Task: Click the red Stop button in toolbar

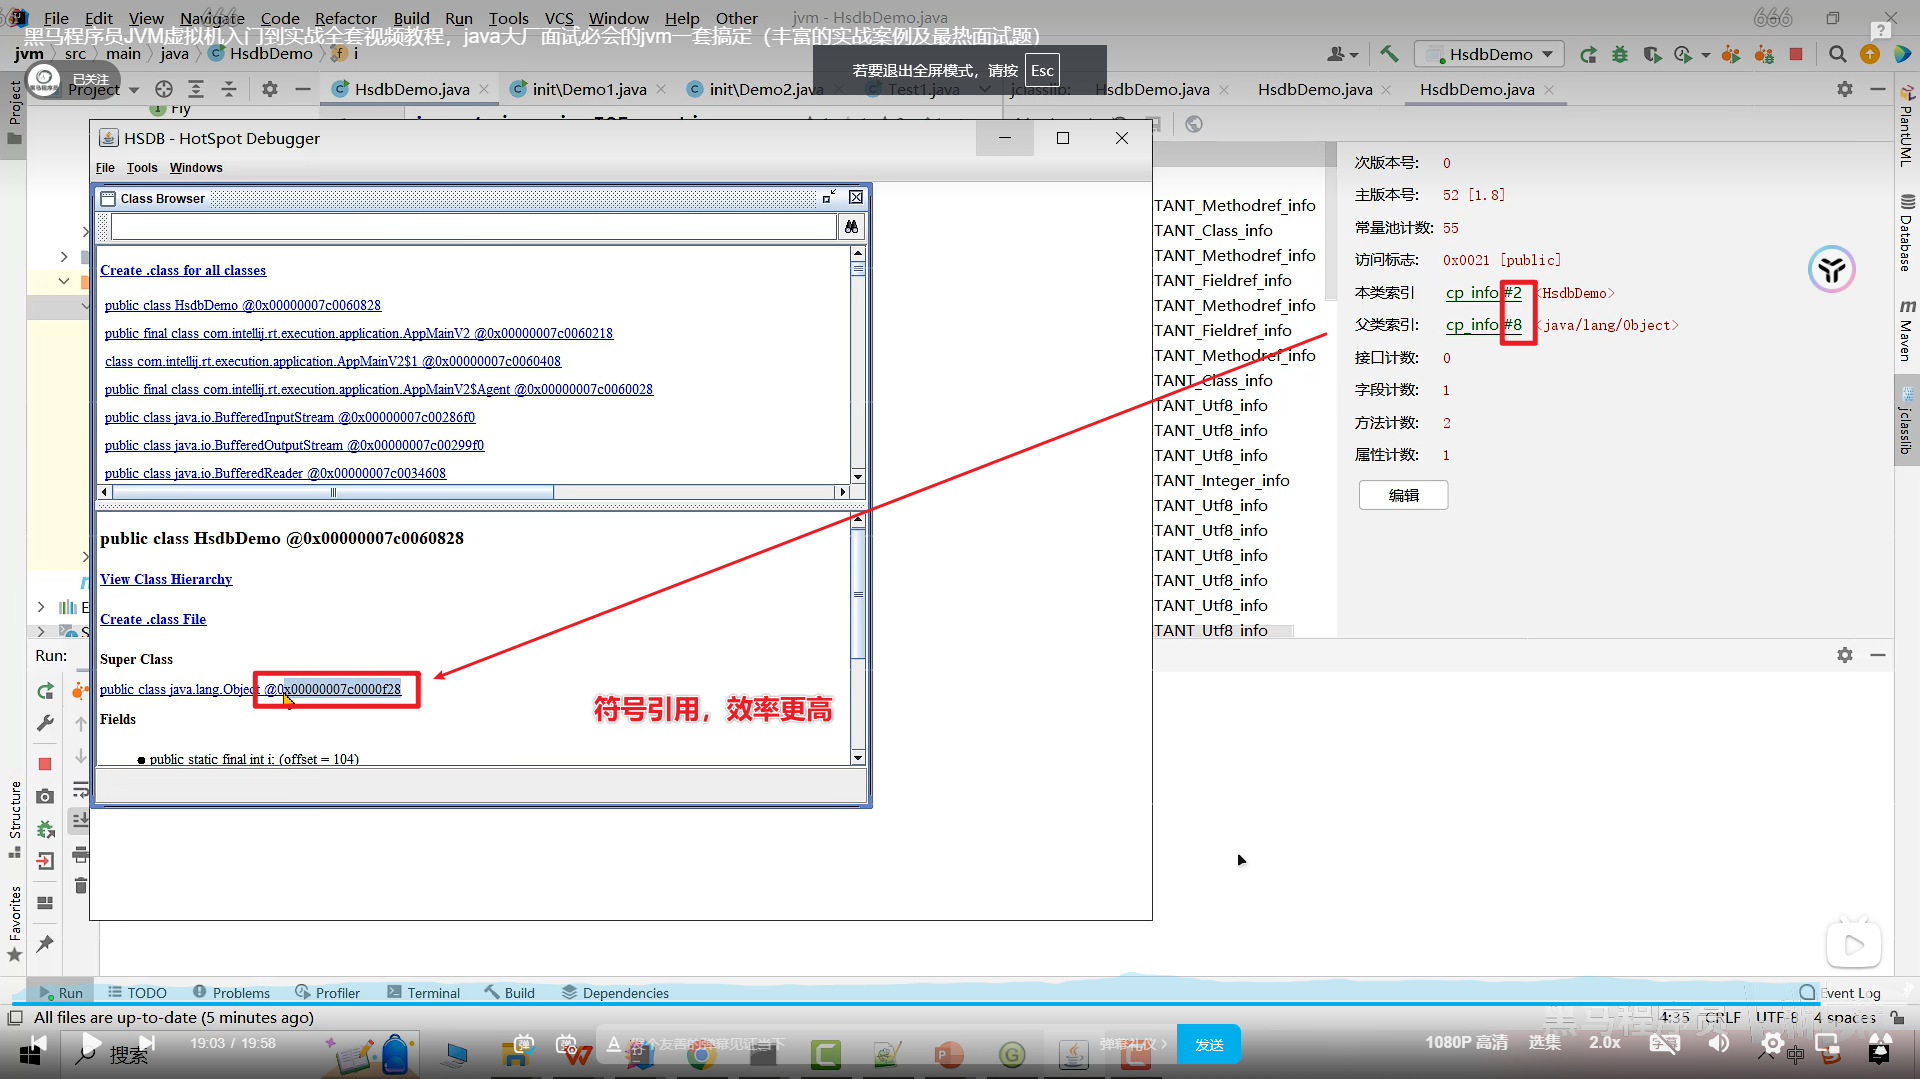Action: 1796,54
